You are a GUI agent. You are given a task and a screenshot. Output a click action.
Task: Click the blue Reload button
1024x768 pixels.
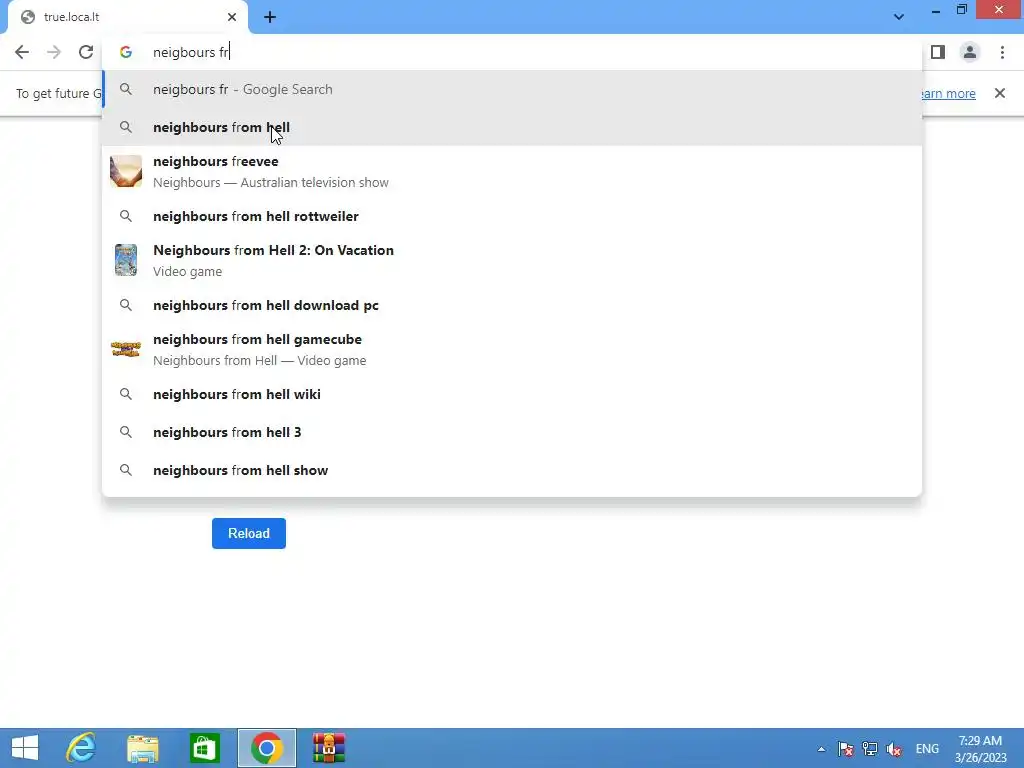coord(249,534)
